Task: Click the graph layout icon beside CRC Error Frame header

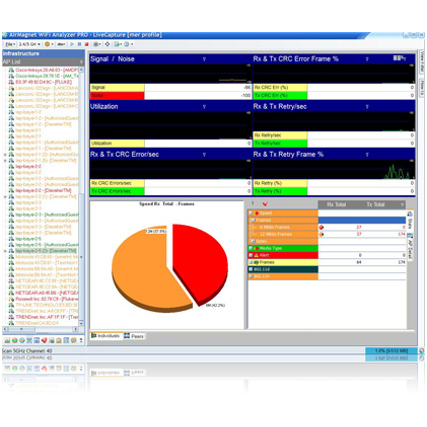Action: (x=397, y=58)
